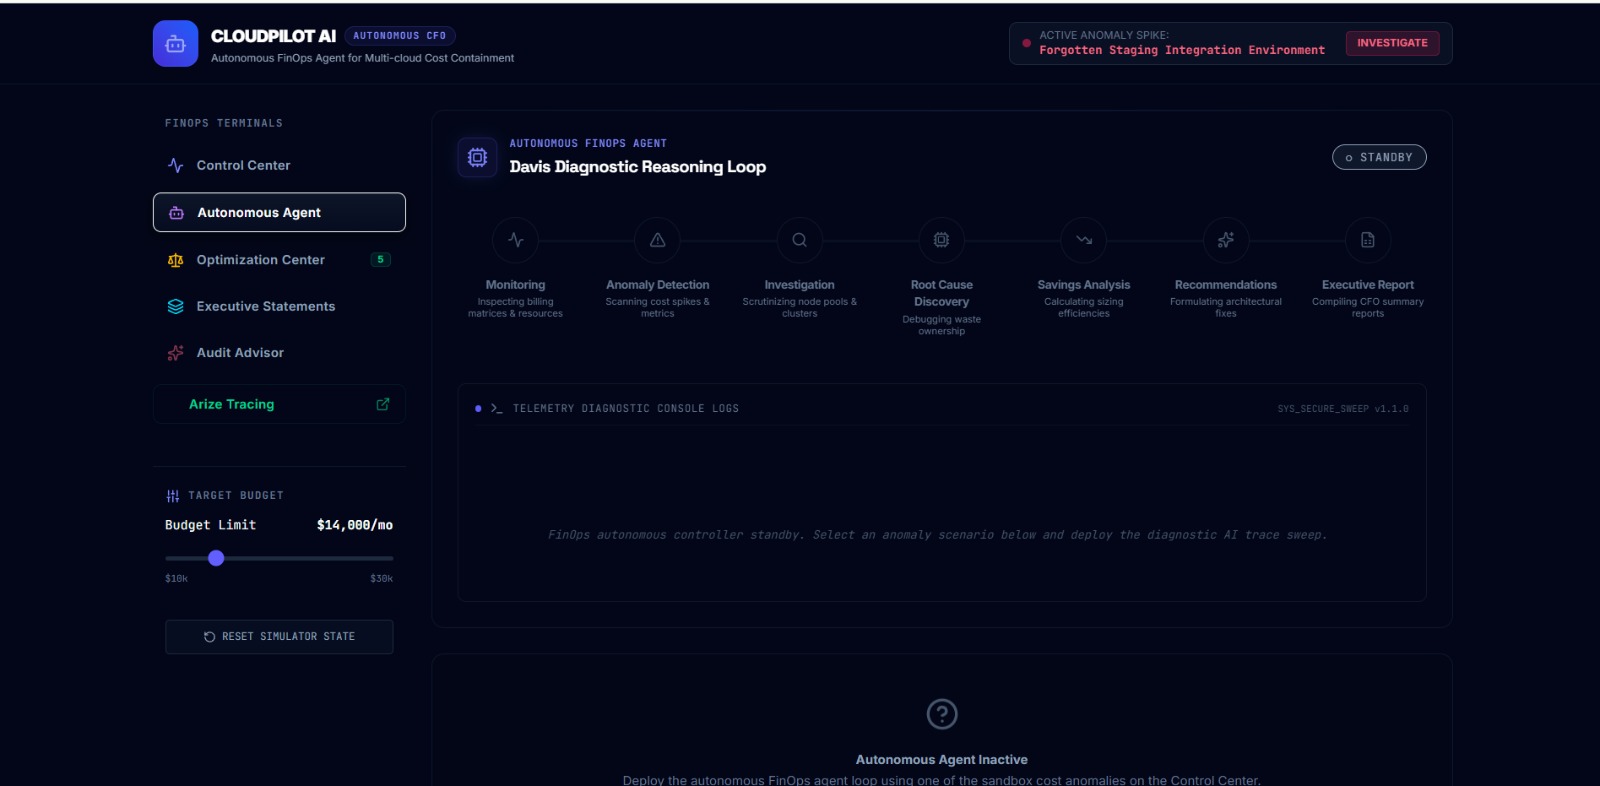This screenshot has width=1600, height=786.
Task: Click the 'Davis Diagnostic Reasoning Loop' heading
Action: 638,167
